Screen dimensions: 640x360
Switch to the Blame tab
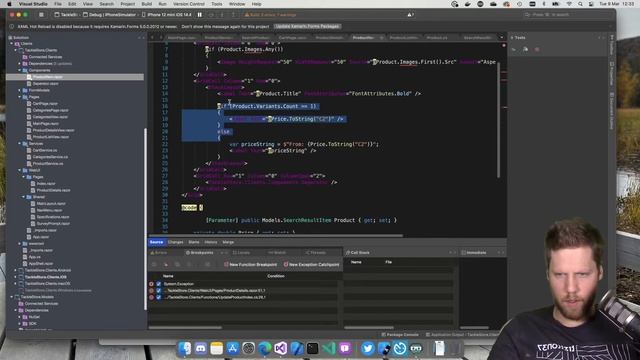(x=193, y=242)
